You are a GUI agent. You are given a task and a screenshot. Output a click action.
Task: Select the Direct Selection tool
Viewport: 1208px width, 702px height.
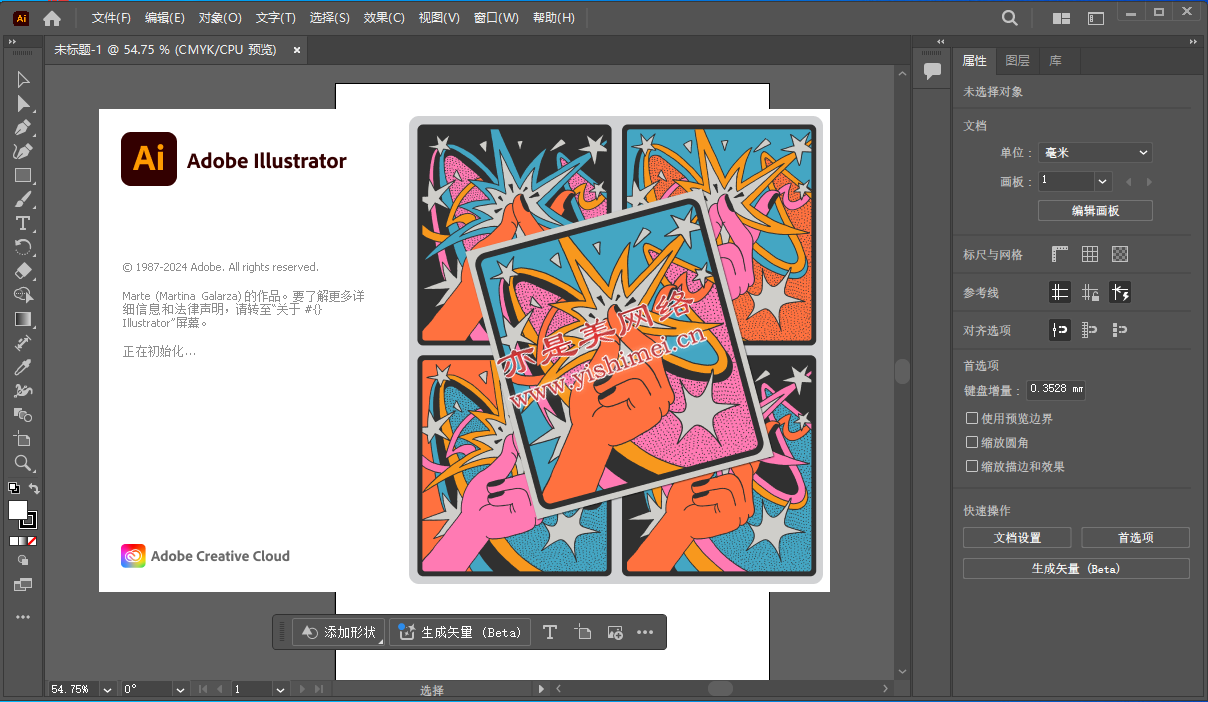click(x=23, y=104)
